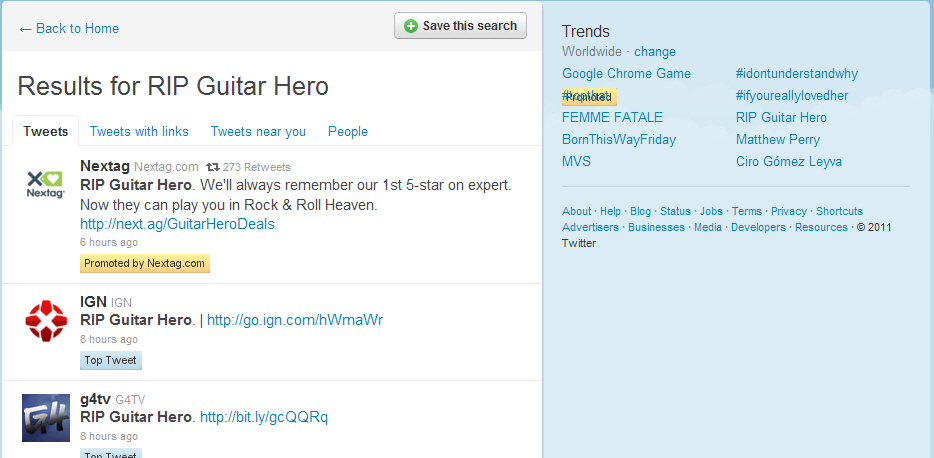934x458 pixels.
Task: Open the Terms footer link
Action: click(x=746, y=211)
